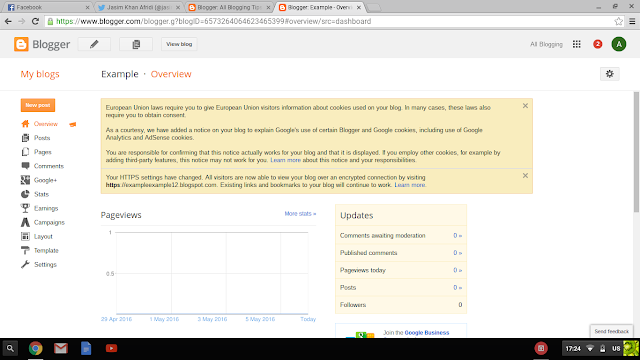Click the Send feedback button
Image resolution: width=640 pixels, height=360 pixels.
[611, 331]
